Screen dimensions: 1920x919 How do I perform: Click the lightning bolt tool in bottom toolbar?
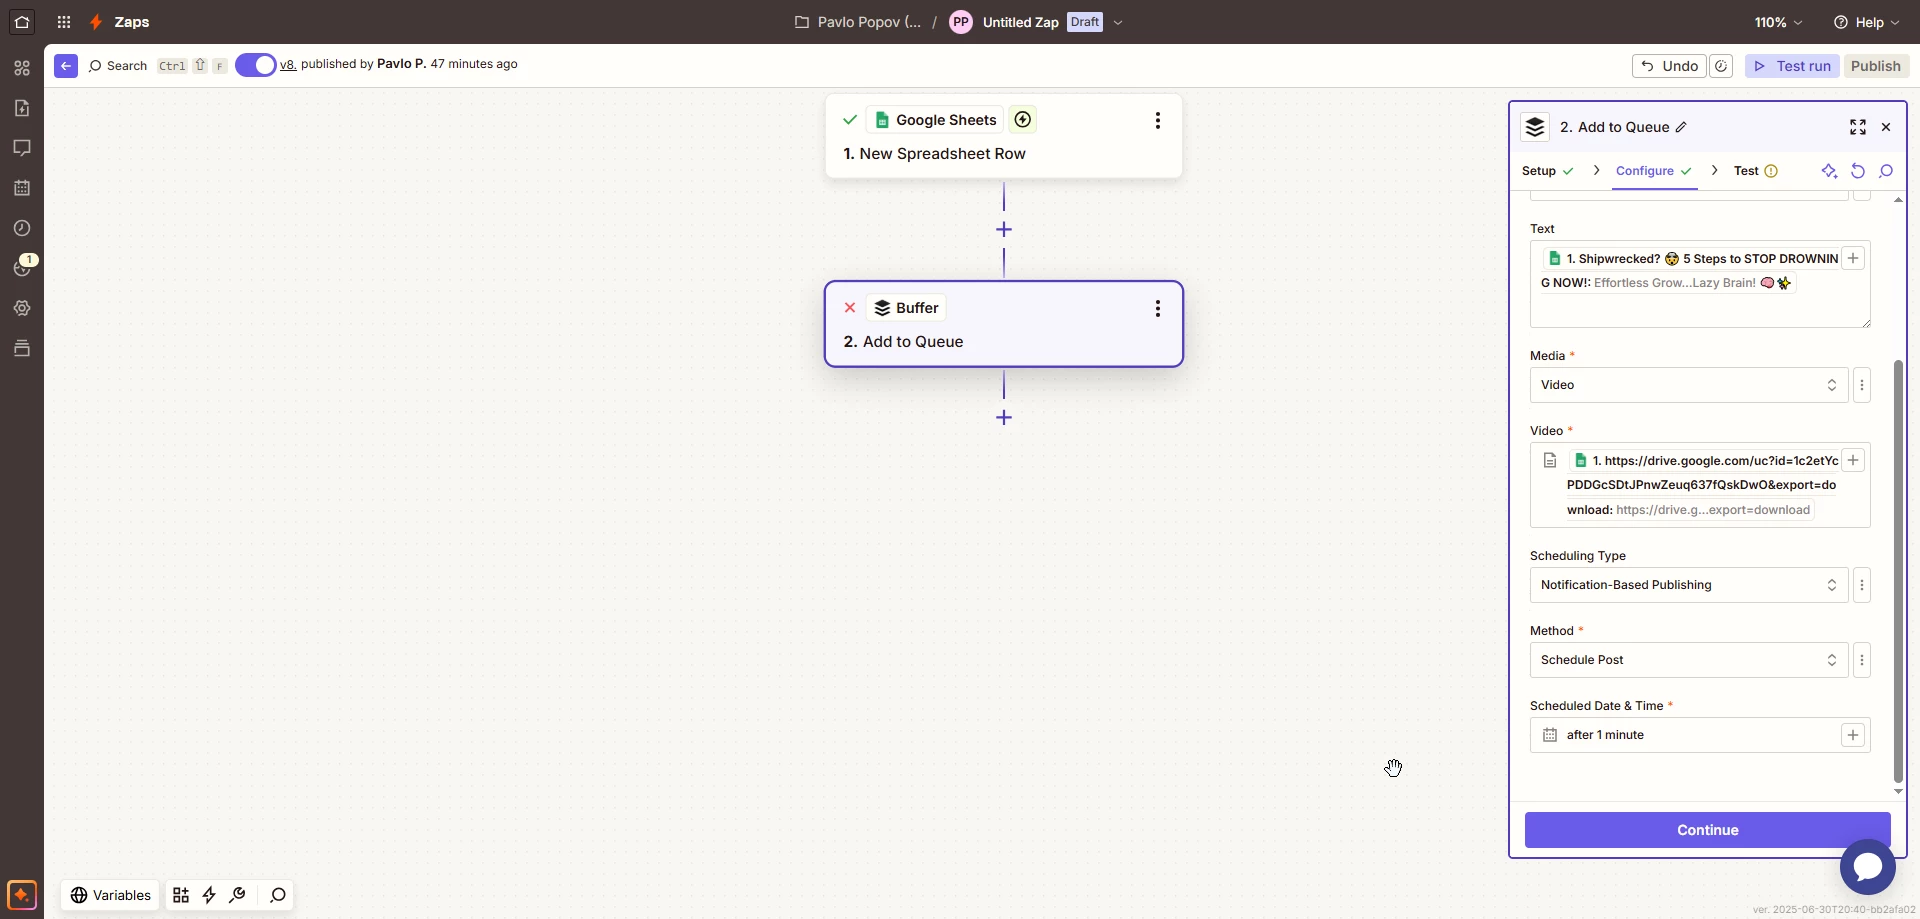pos(209,895)
